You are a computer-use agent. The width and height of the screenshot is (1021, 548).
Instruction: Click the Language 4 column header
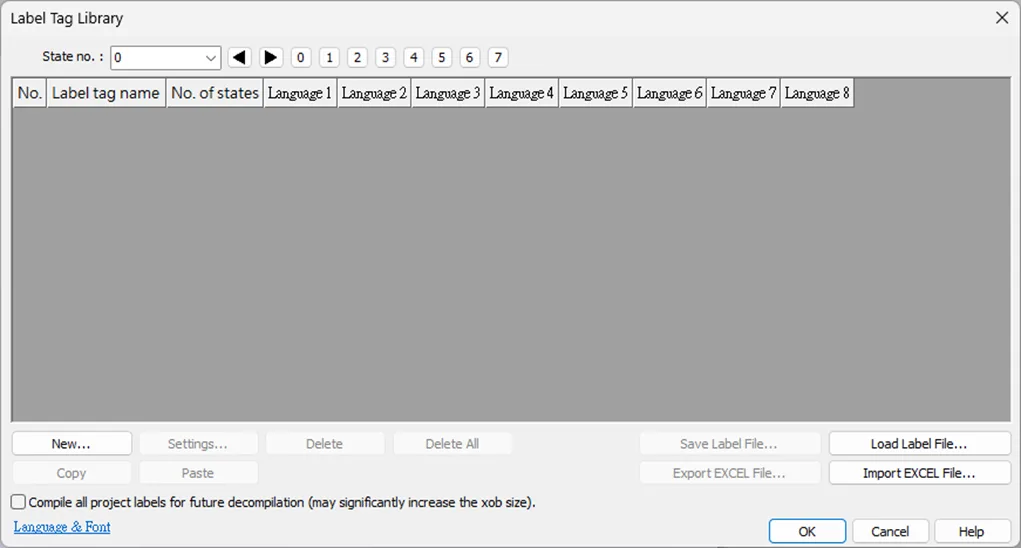[522, 93]
